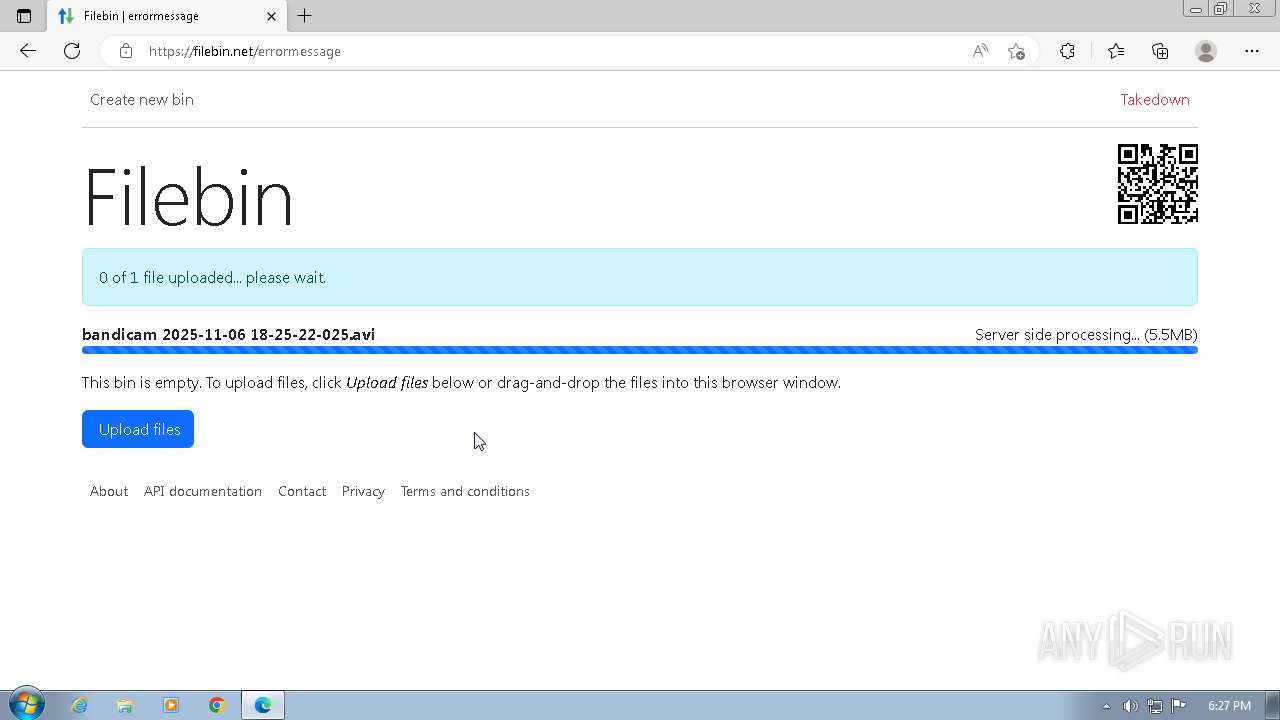This screenshot has width=1280, height=720.
Task: Open Action Center flag icon
Action: 1178,706
